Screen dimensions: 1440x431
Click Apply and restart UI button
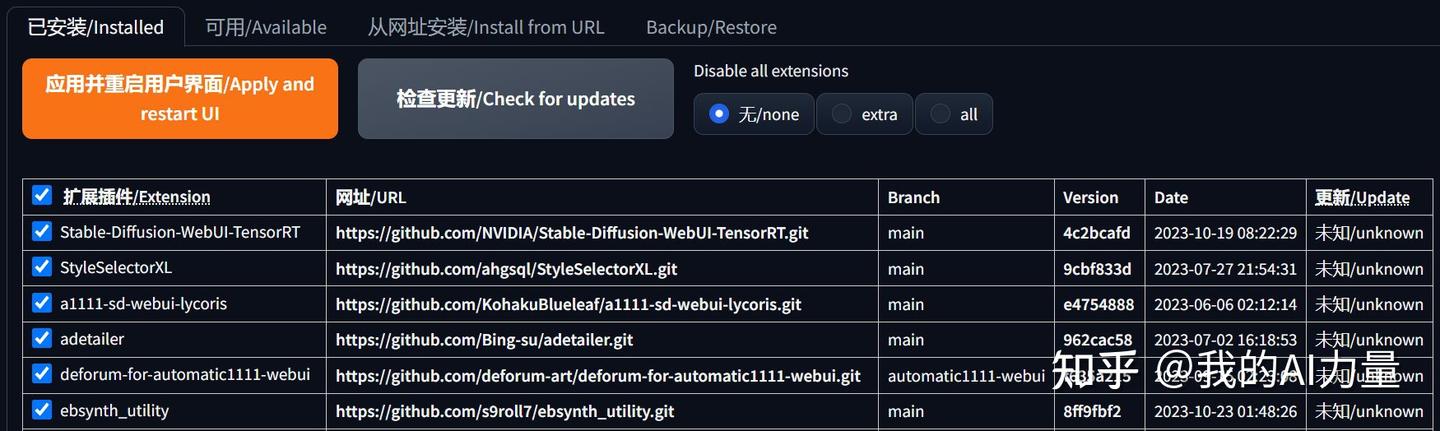point(180,98)
